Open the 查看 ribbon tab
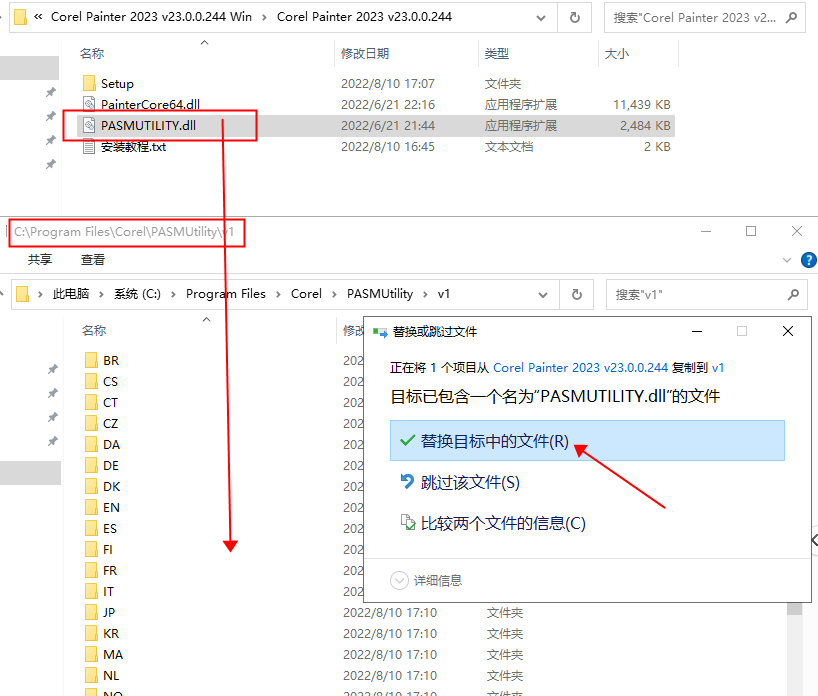Screen dimensions: 818x696 pyautogui.click(x=93, y=260)
